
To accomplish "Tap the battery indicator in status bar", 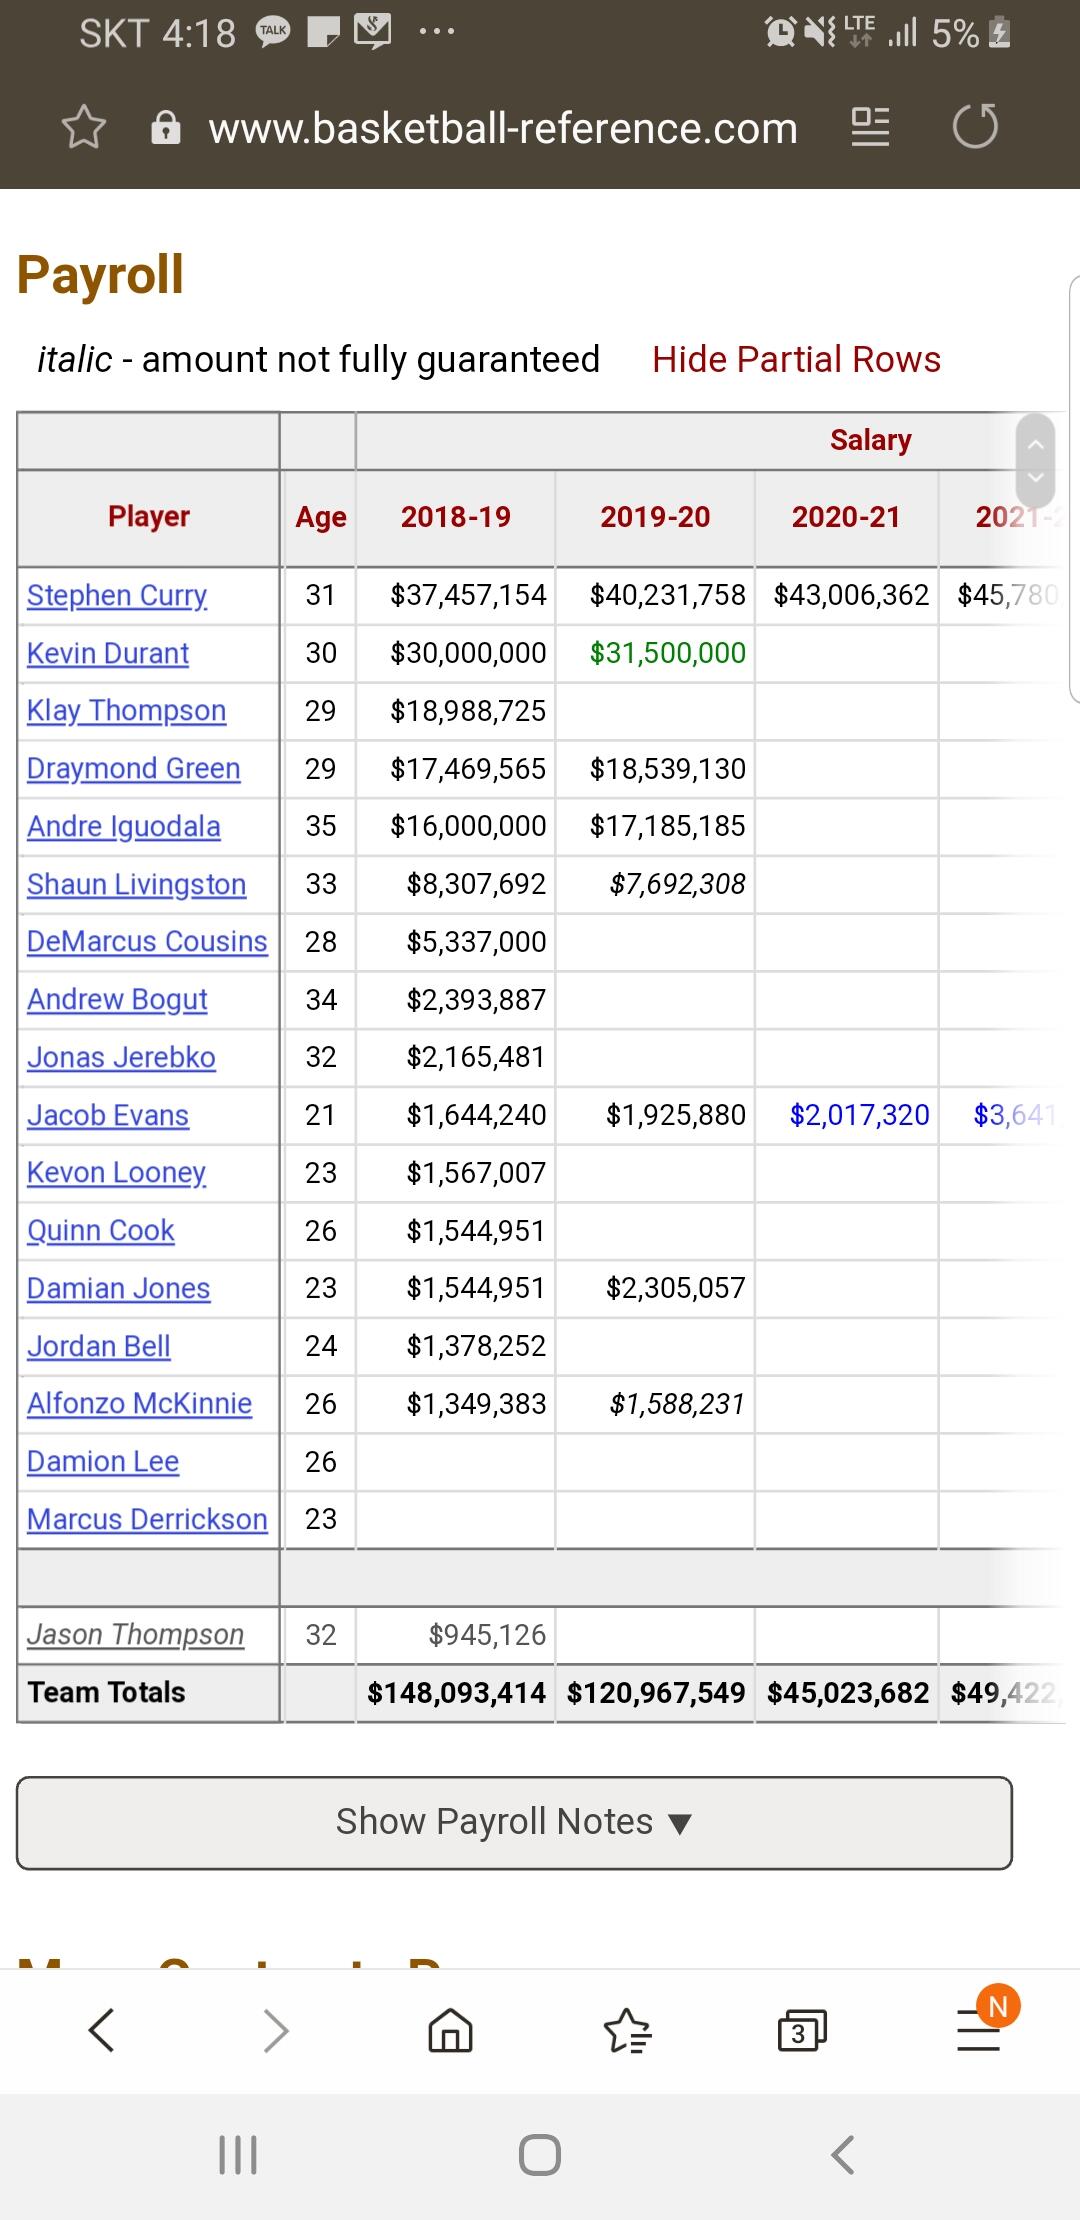I will (x=999, y=33).
